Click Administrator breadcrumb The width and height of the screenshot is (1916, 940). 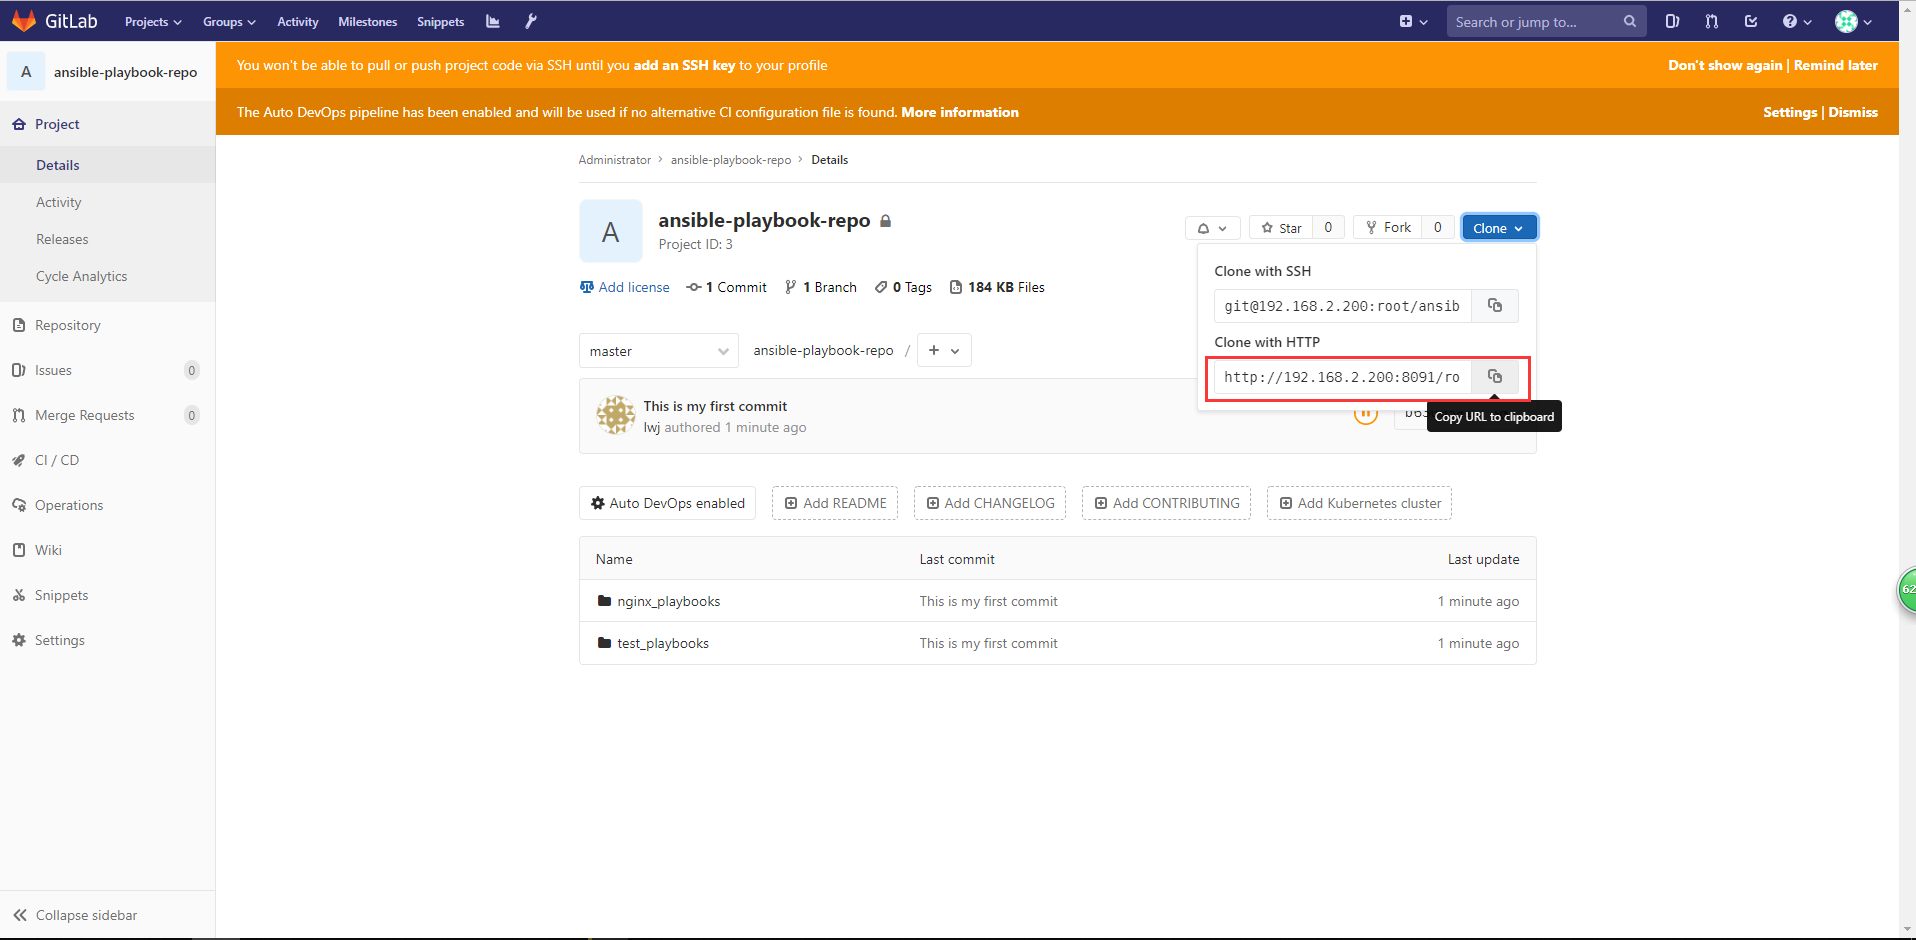pos(614,160)
